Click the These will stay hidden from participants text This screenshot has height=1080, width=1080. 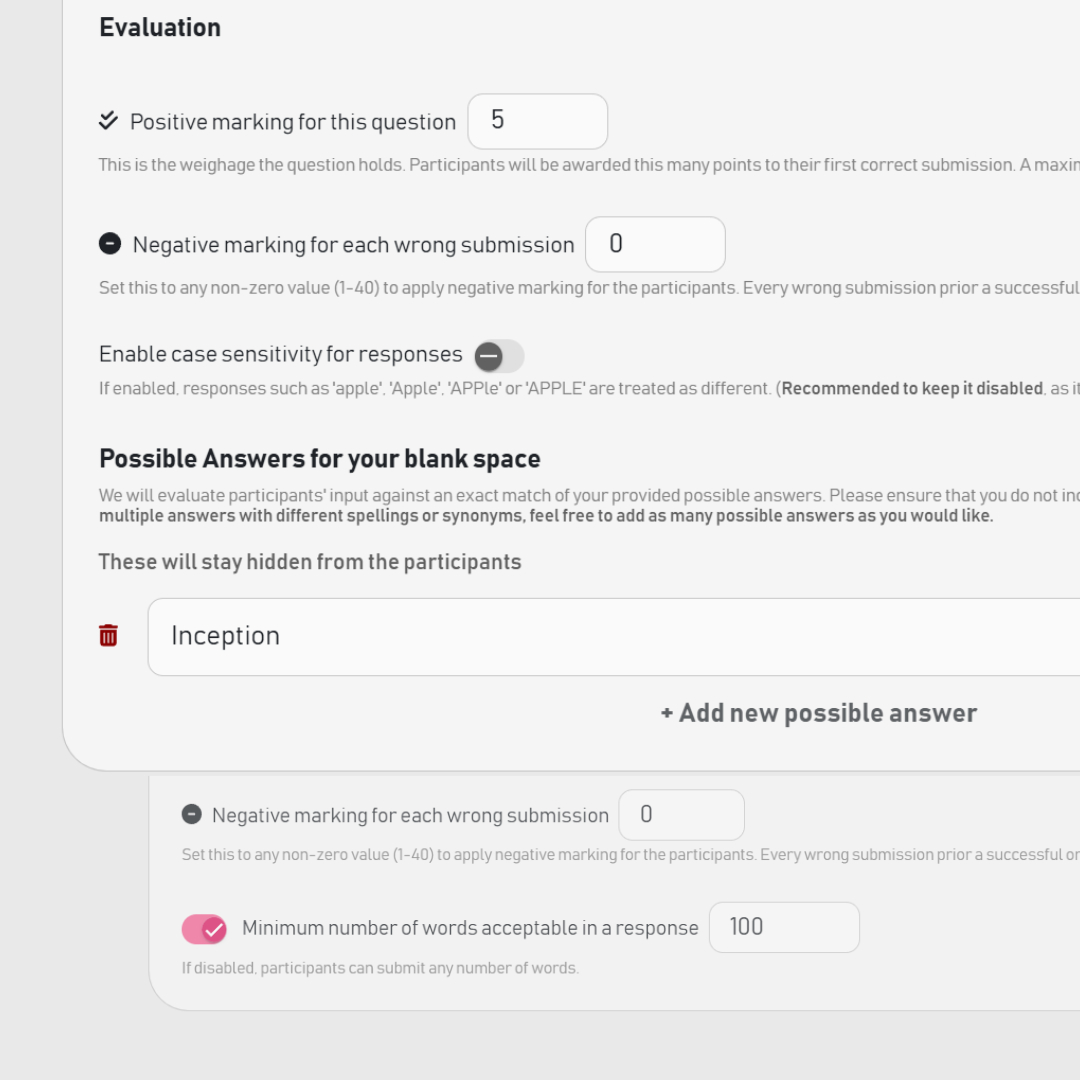click(310, 562)
